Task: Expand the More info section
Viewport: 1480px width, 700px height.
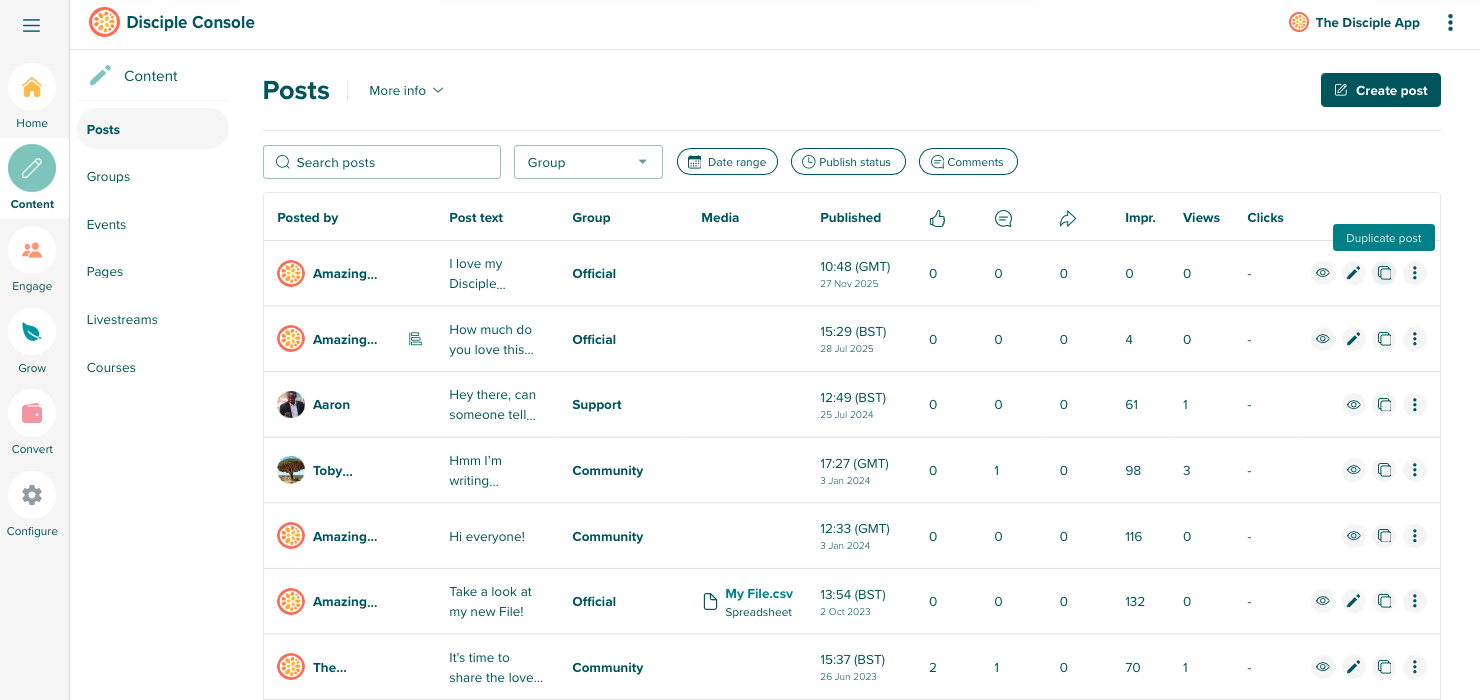Action: click(x=406, y=91)
